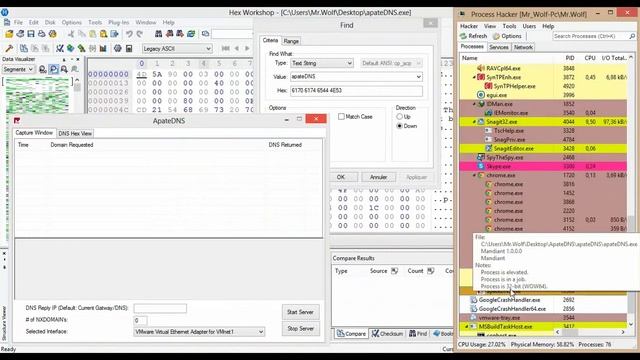
Task: Select the Down direction radio button
Action: 400,126
